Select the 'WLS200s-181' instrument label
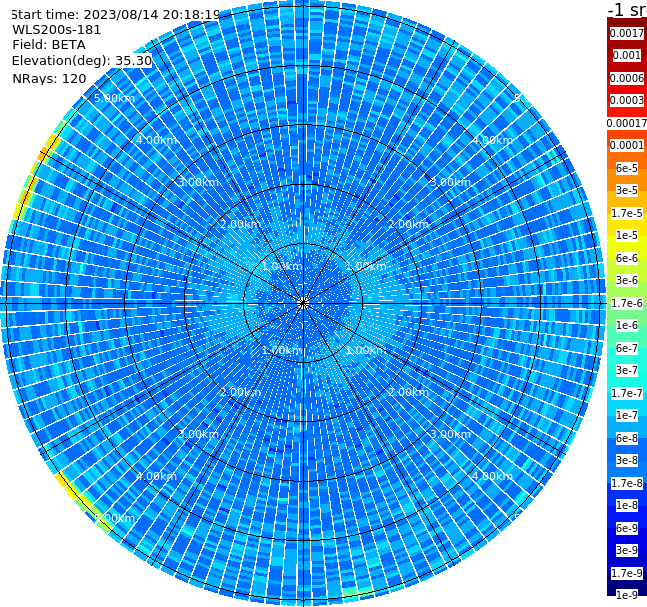The height and width of the screenshot is (607, 647). click(57, 30)
